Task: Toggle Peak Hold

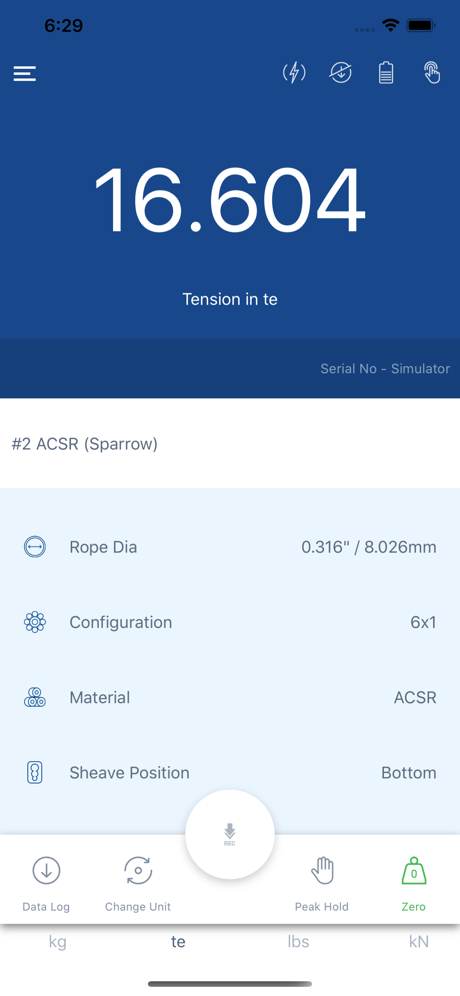Action: click(x=321, y=884)
